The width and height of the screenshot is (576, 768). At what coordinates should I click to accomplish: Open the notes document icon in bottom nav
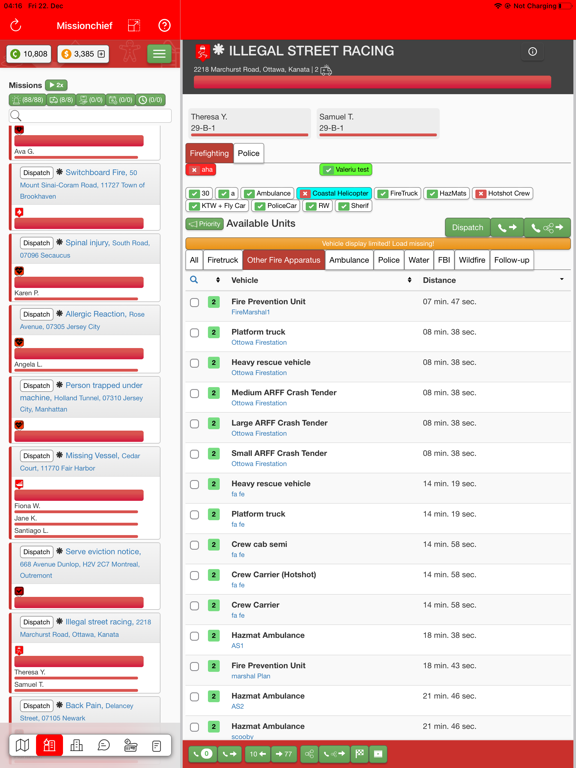coord(157,745)
